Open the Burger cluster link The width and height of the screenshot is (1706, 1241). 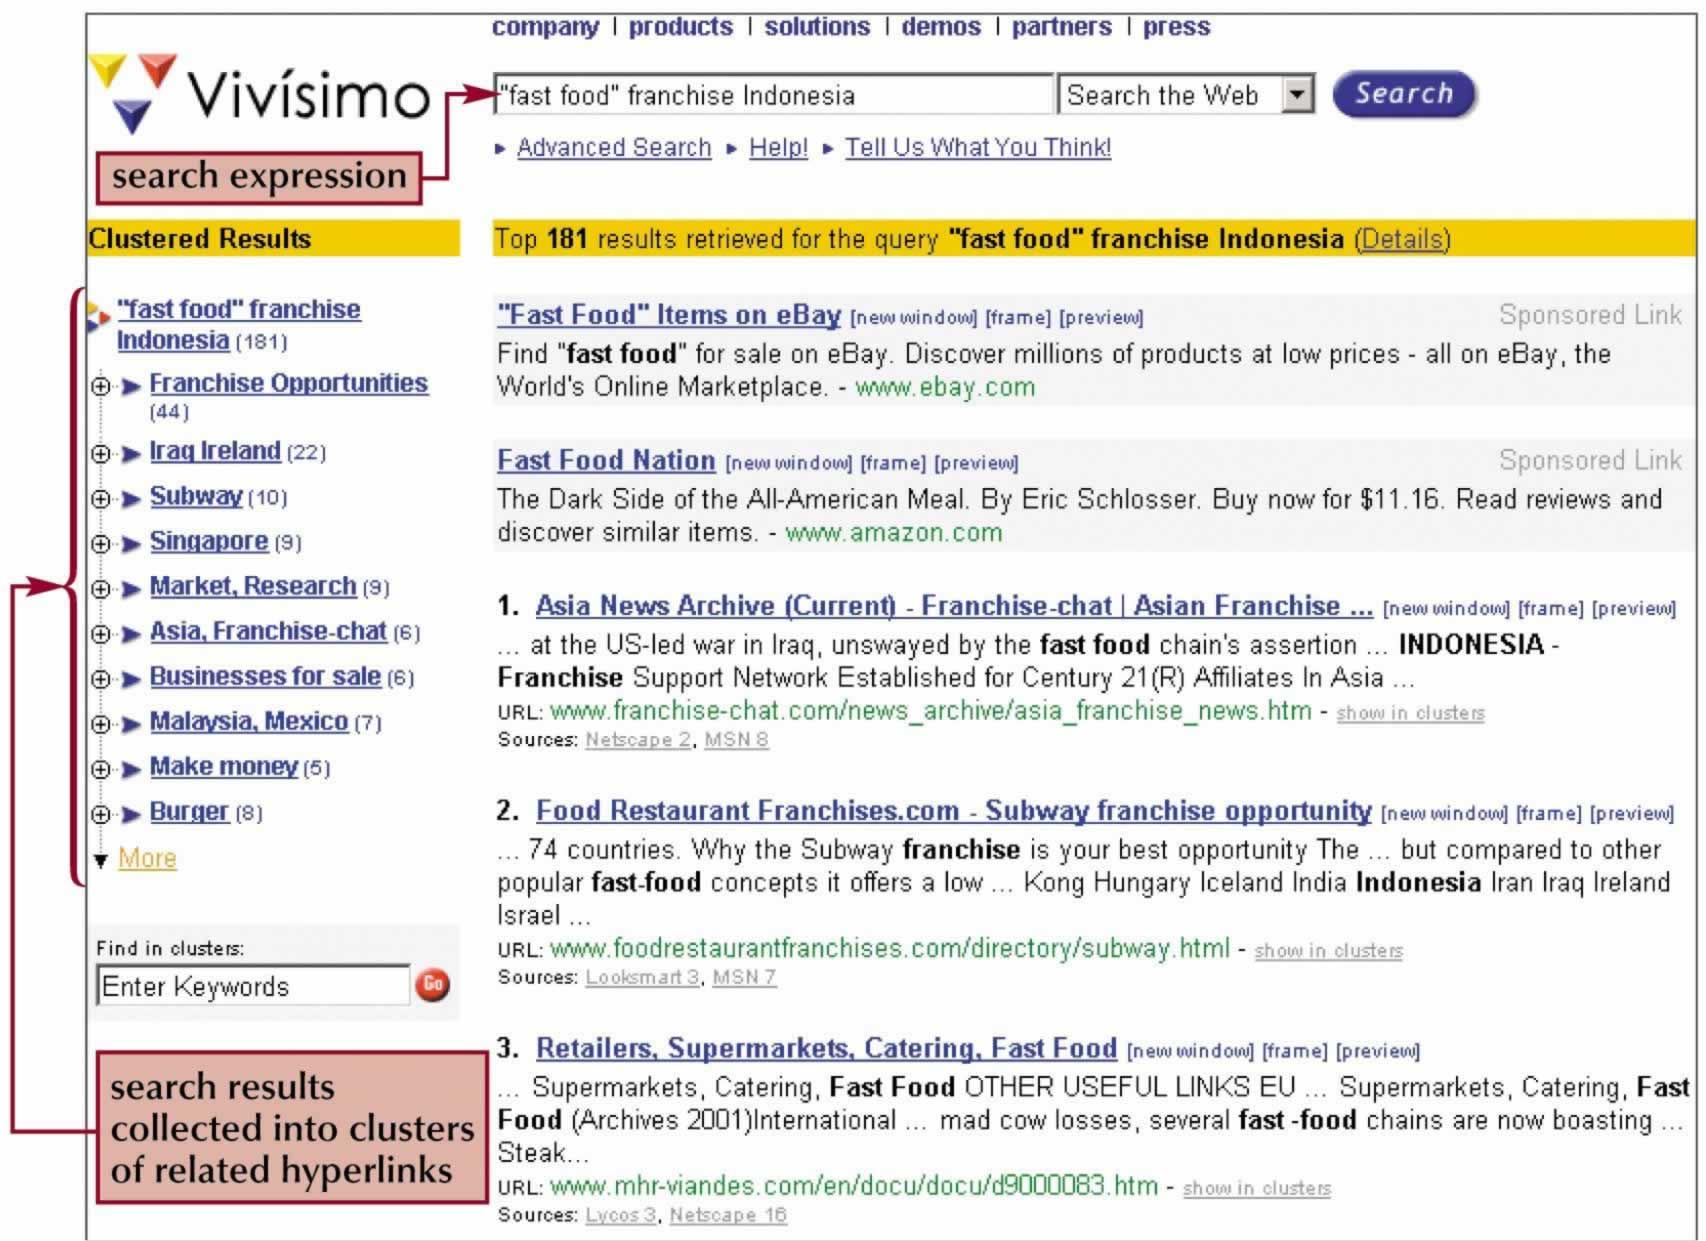point(189,811)
